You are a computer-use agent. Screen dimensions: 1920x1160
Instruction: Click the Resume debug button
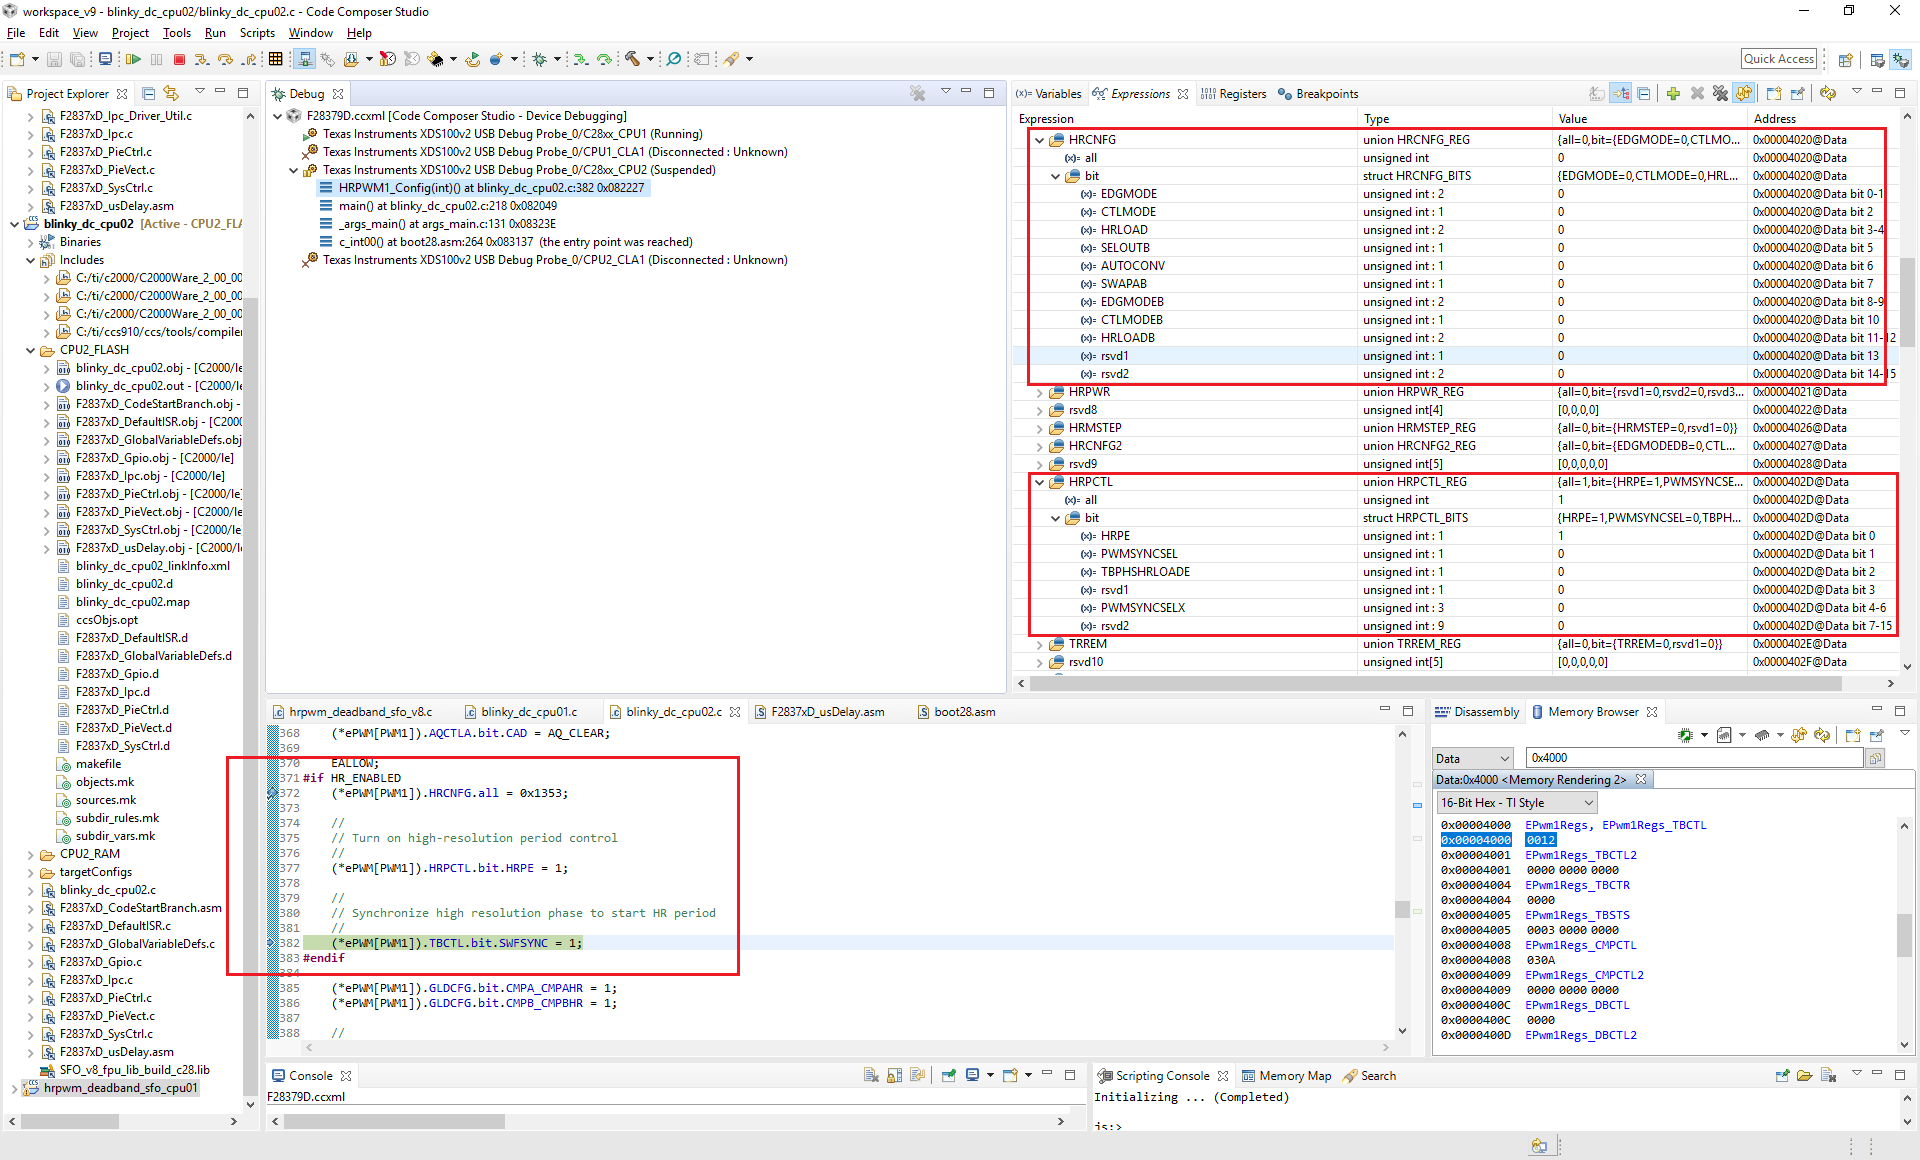click(x=133, y=60)
